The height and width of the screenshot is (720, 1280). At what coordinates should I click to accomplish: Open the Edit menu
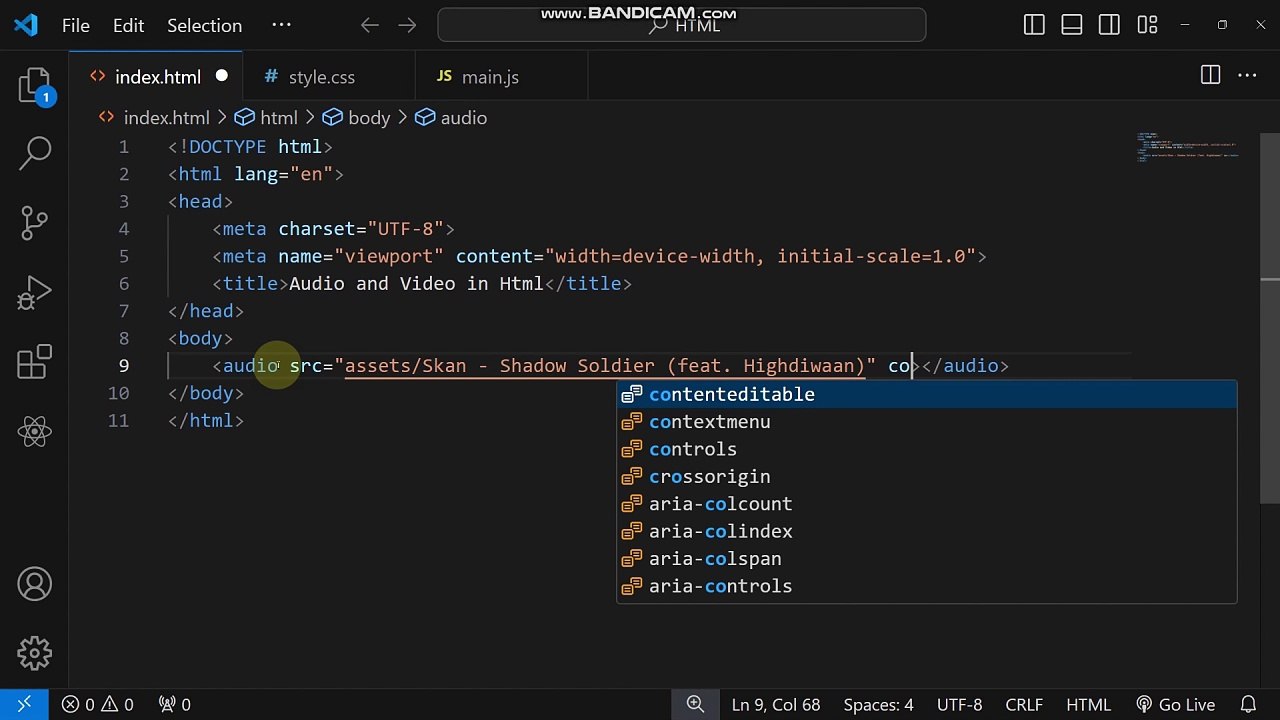pyautogui.click(x=128, y=25)
